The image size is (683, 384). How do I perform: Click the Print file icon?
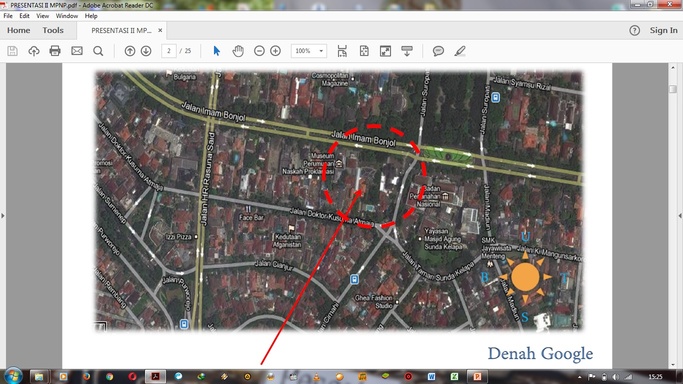click(55, 51)
